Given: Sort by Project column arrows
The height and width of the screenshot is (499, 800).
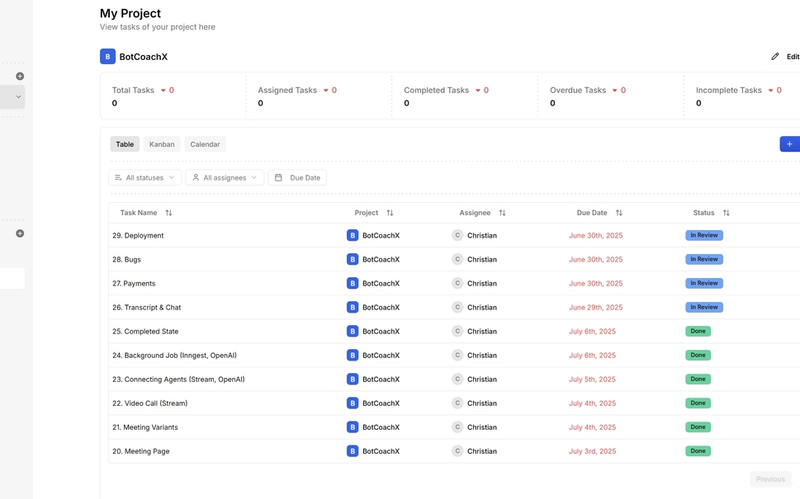Looking at the screenshot, I should pyautogui.click(x=390, y=213).
